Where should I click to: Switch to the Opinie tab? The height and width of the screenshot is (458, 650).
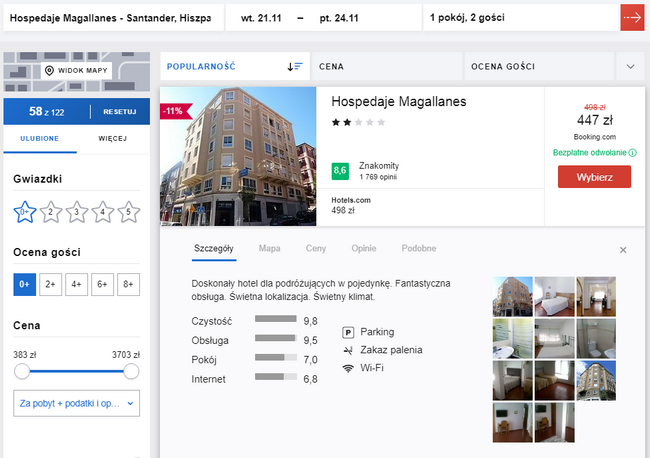coord(363,248)
